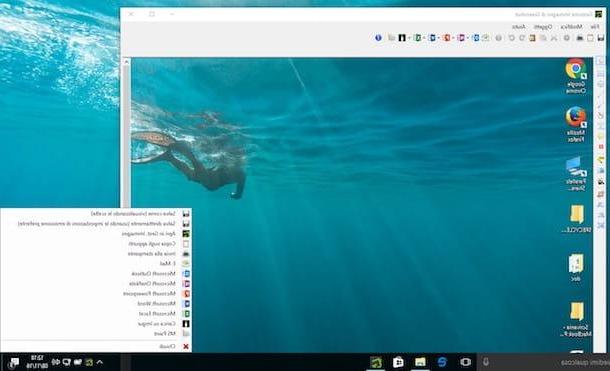
Task: Click the Paste toolbar icon
Action: point(532,38)
